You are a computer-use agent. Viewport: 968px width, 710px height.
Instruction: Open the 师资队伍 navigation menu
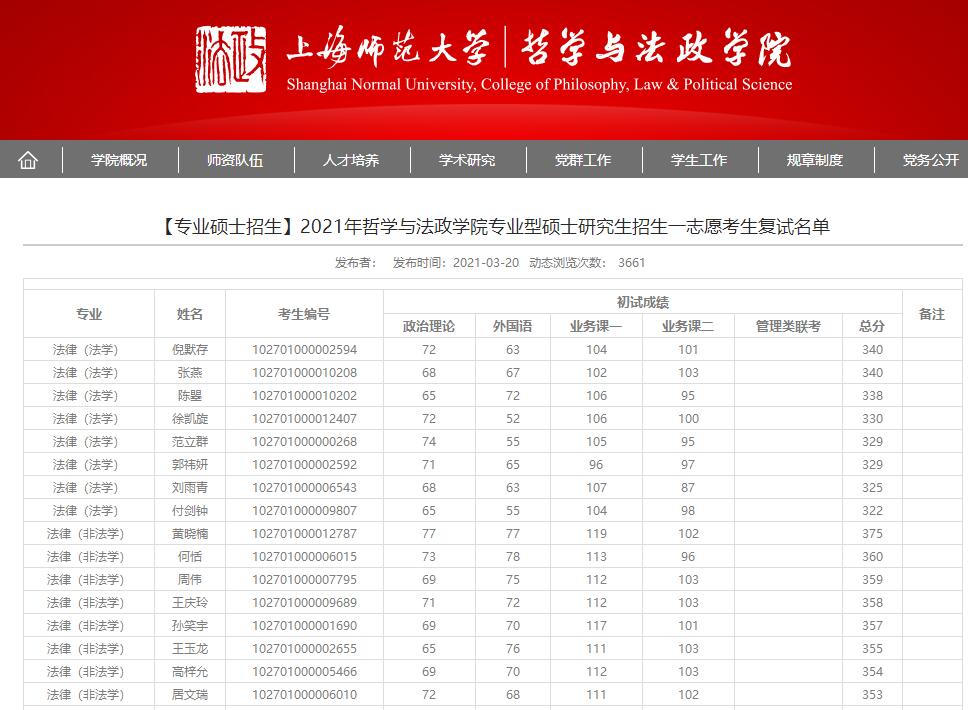point(235,159)
